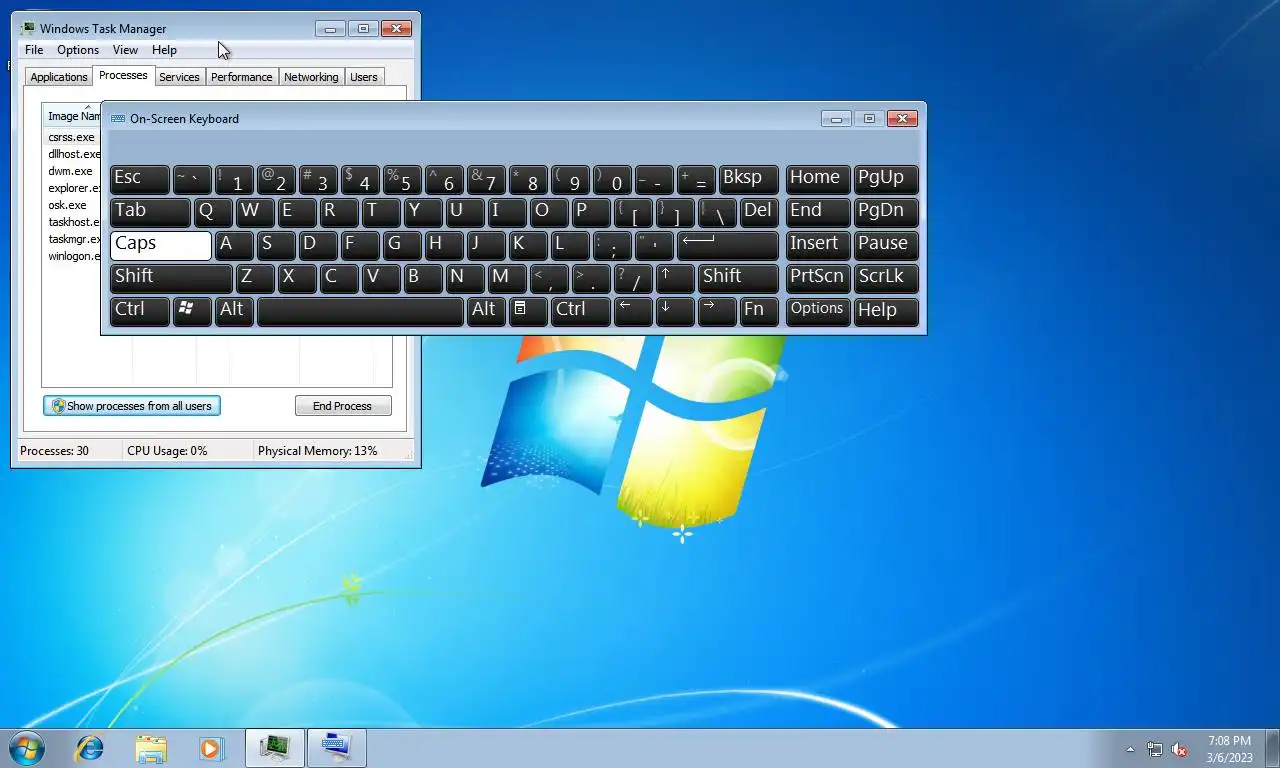Toggle the ScrLk key
The height and width of the screenshot is (768, 1280).
[x=885, y=277]
